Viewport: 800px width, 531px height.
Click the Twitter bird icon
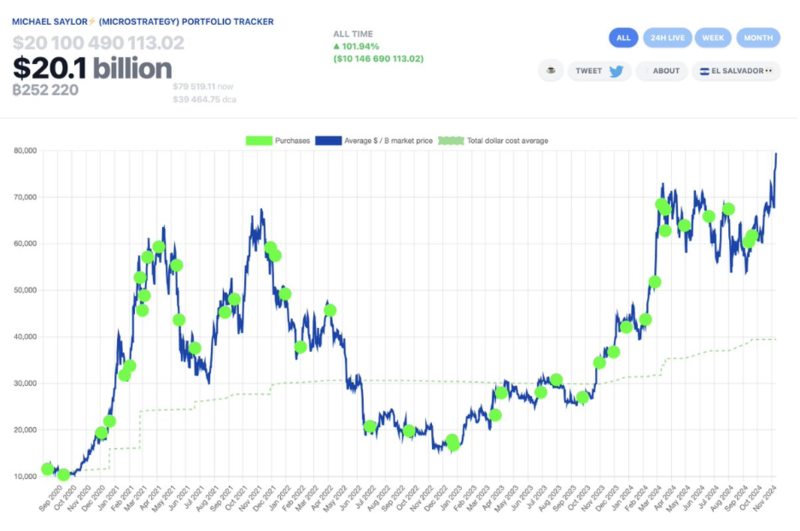(x=616, y=71)
